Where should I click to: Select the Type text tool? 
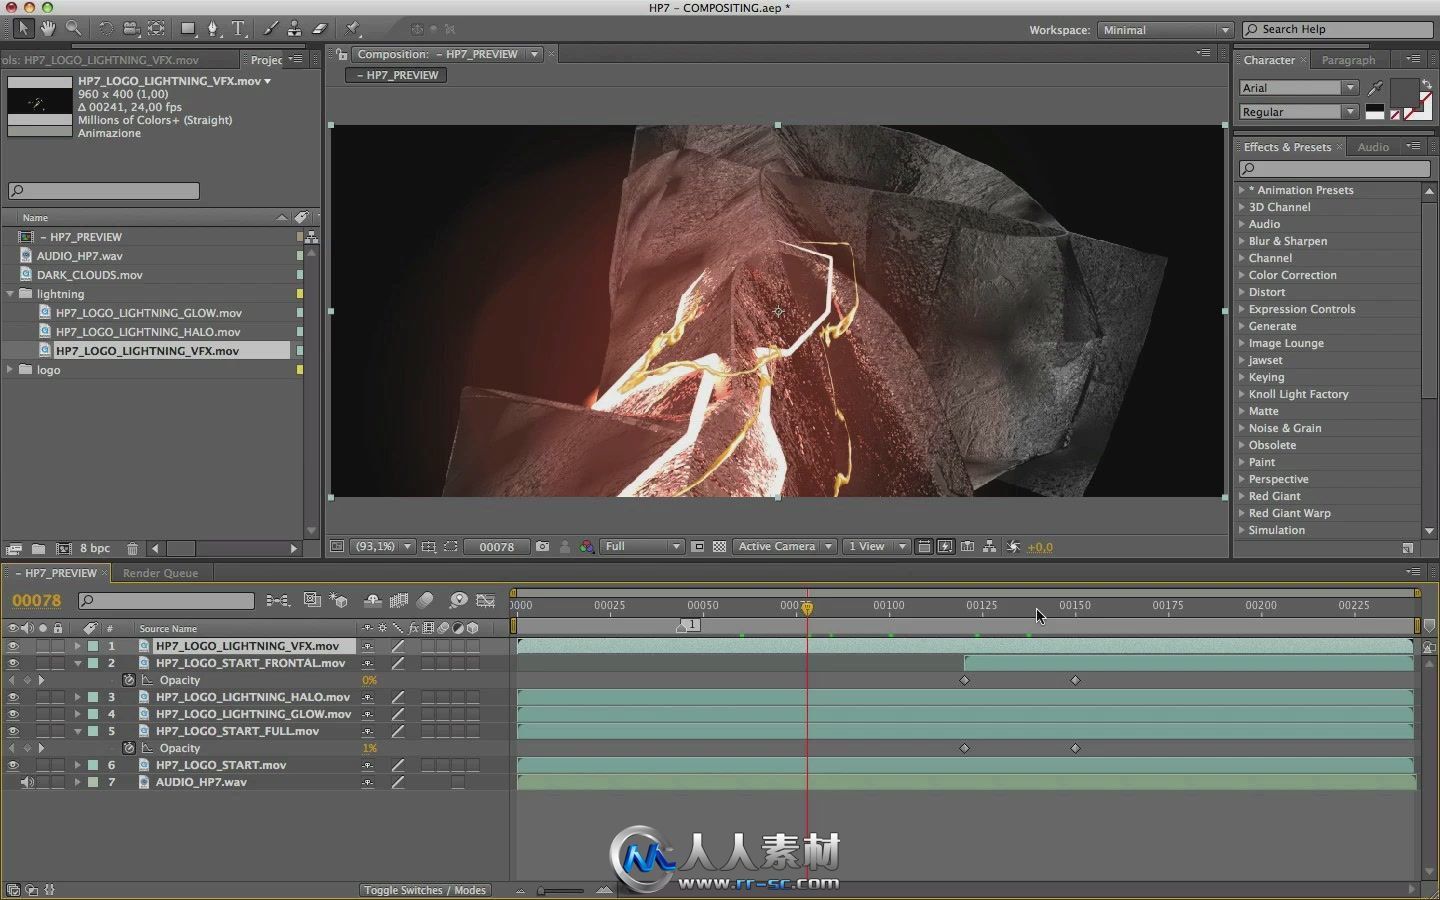[239, 29]
